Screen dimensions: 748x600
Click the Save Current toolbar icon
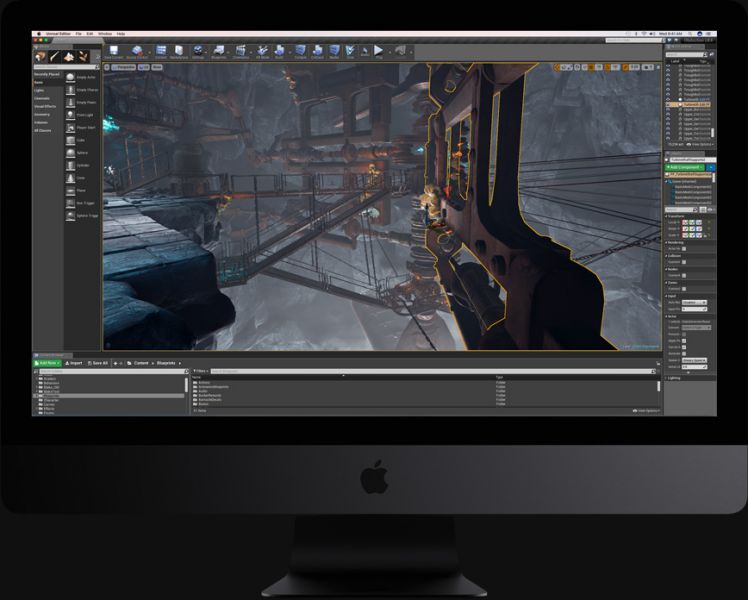[114, 51]
